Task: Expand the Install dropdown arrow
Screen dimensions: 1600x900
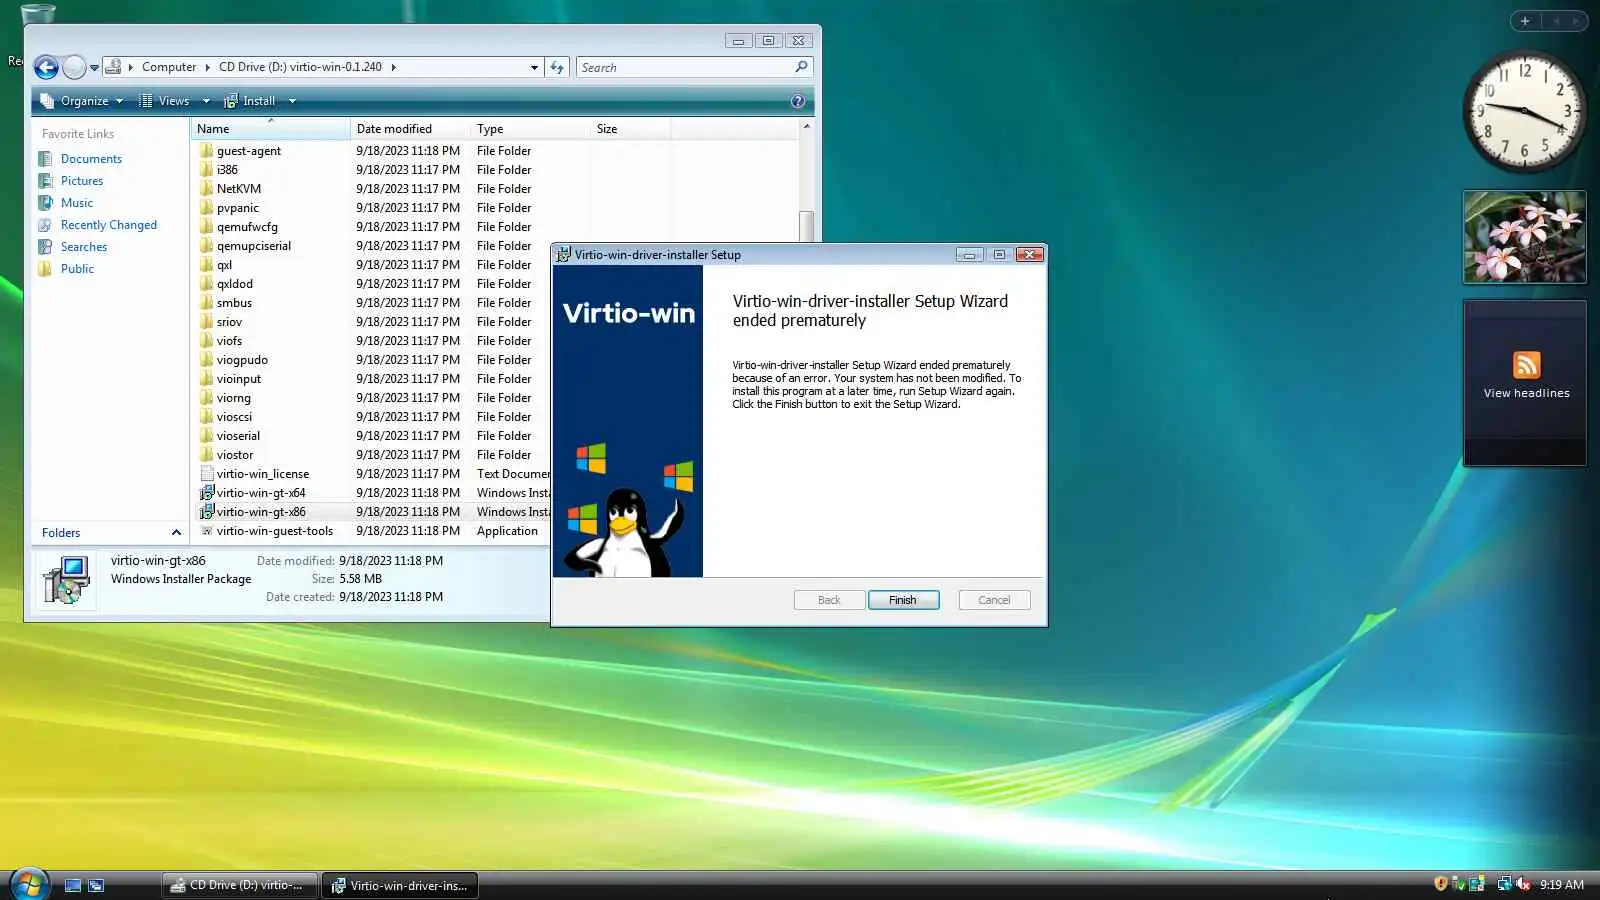Action: (x=292, y=101)
